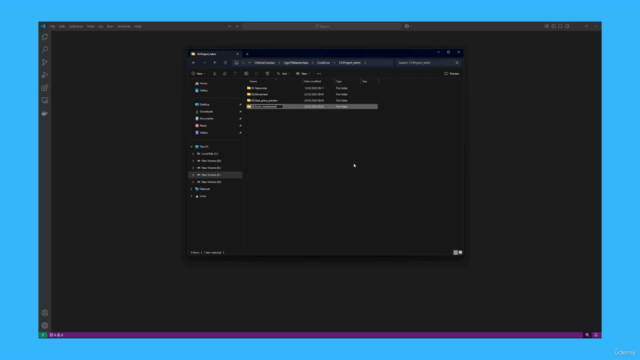Open the View menu in VS Code
The height and width of the screenshot is (360, 640).
[x=91, y=26]
